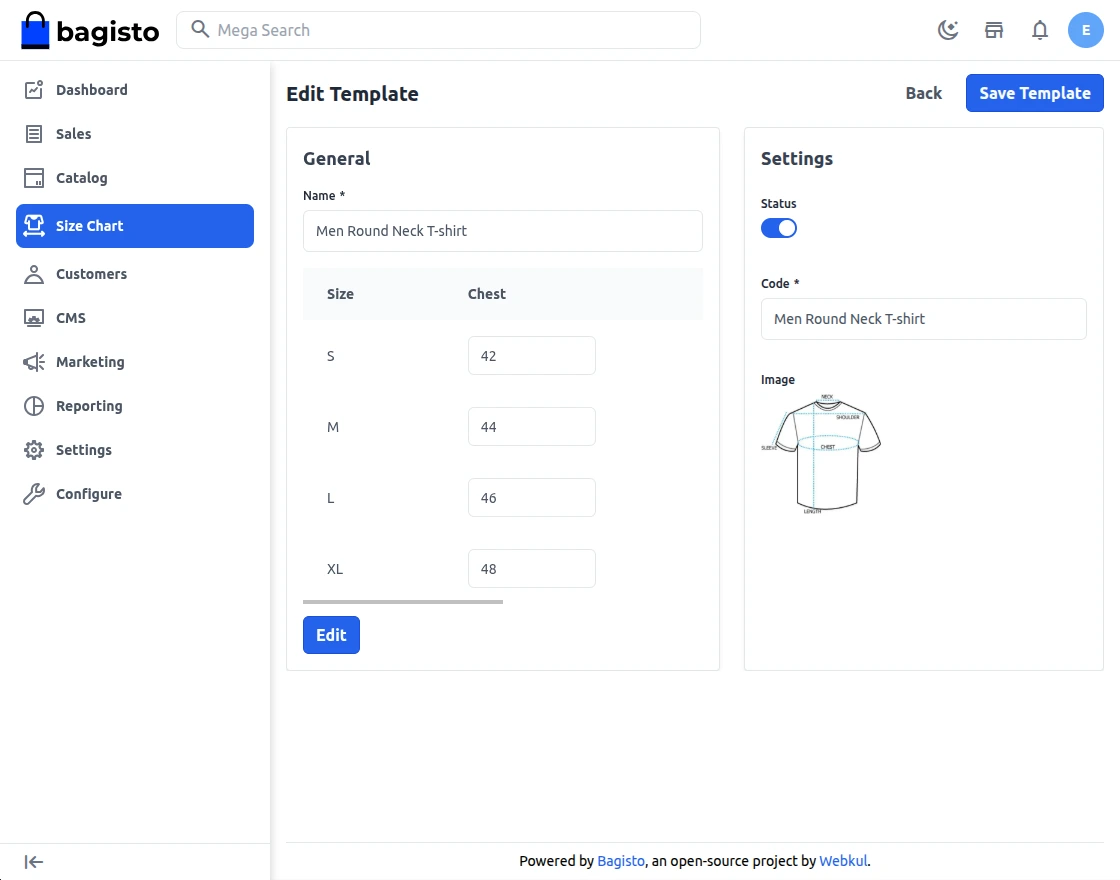The height and width of the screenshot is (880, 1120).
Task: Open the notifications bell
Action: pyautogui.click(x=1040, y=30)
